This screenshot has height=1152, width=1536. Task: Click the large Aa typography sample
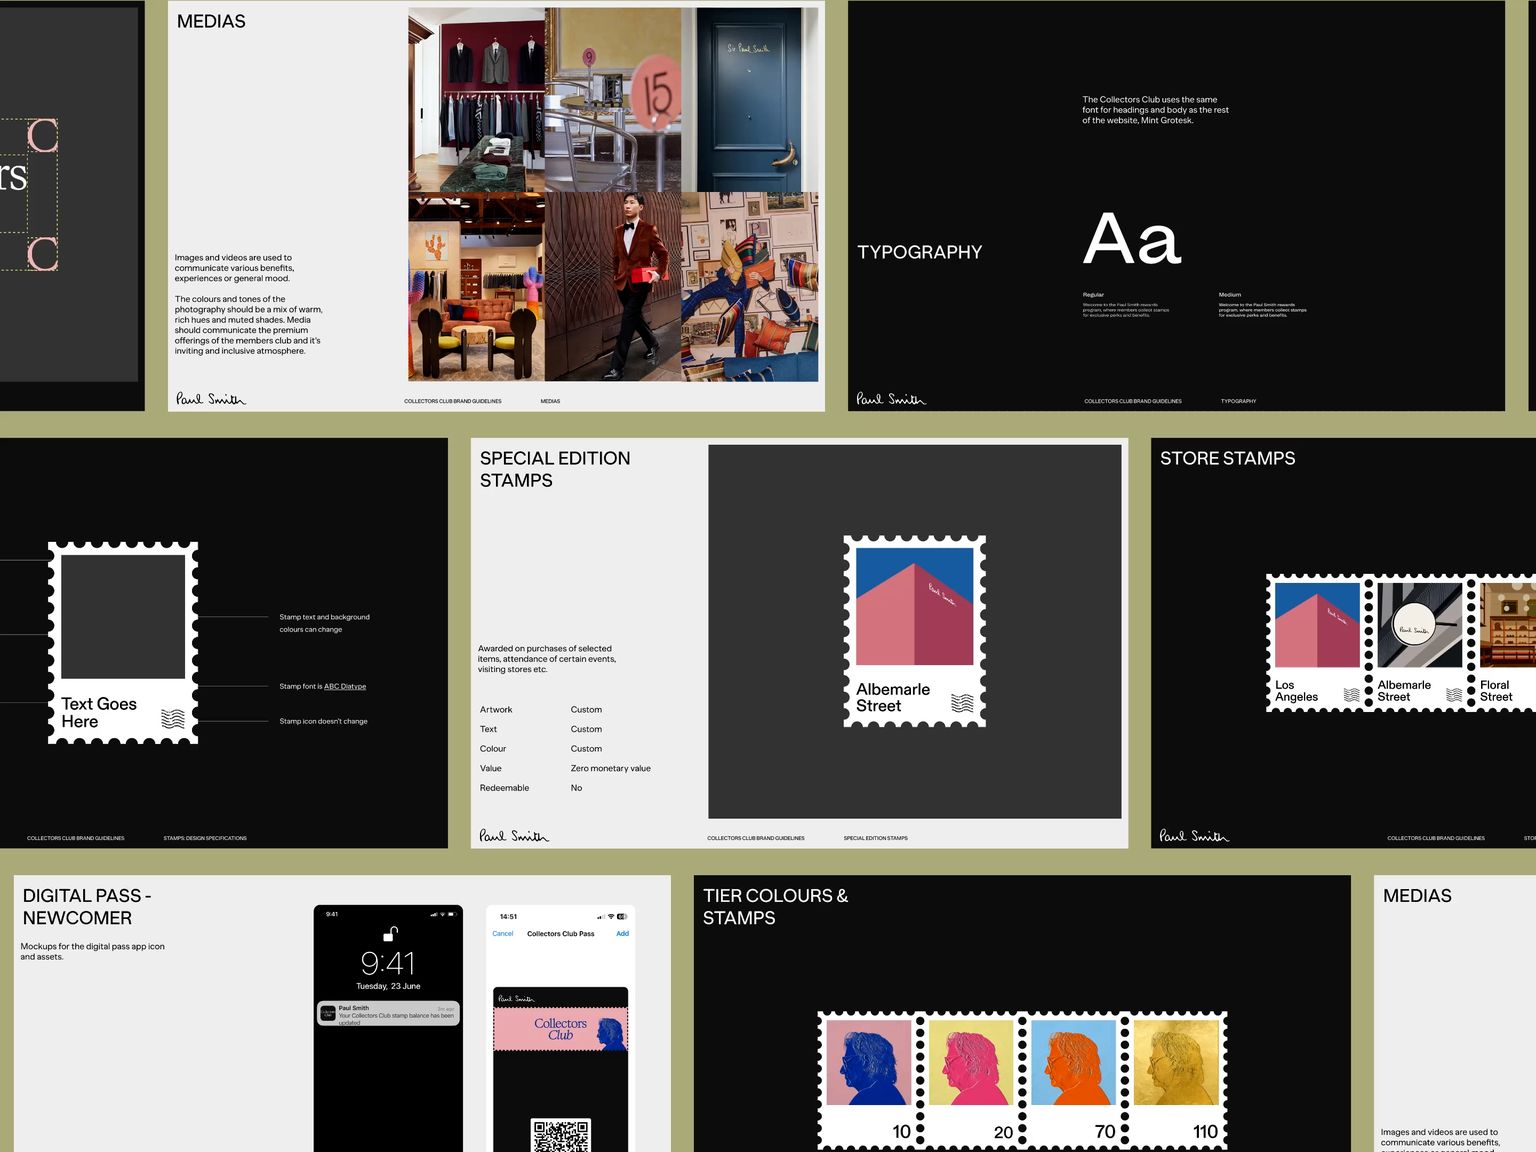coord(1132,239)
